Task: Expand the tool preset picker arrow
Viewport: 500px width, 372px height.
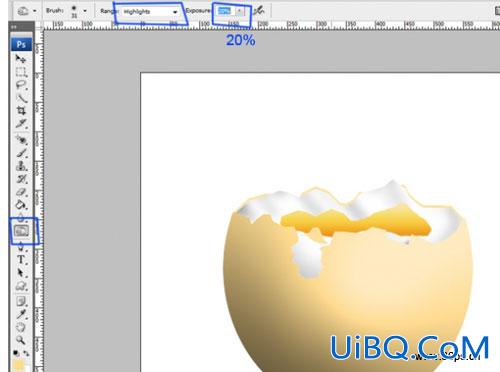Action: pos(35,11)
